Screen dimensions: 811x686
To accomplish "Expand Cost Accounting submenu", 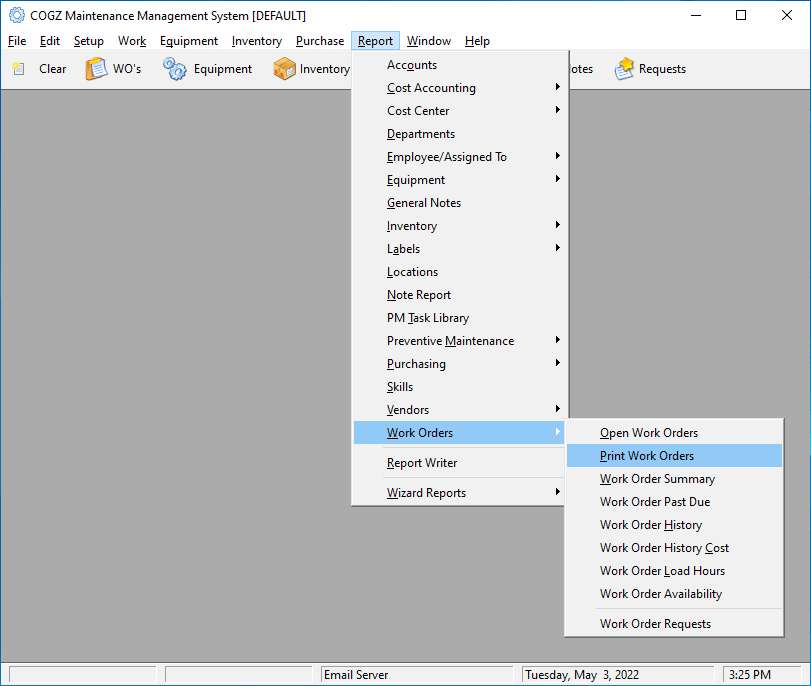I will 460,88.
